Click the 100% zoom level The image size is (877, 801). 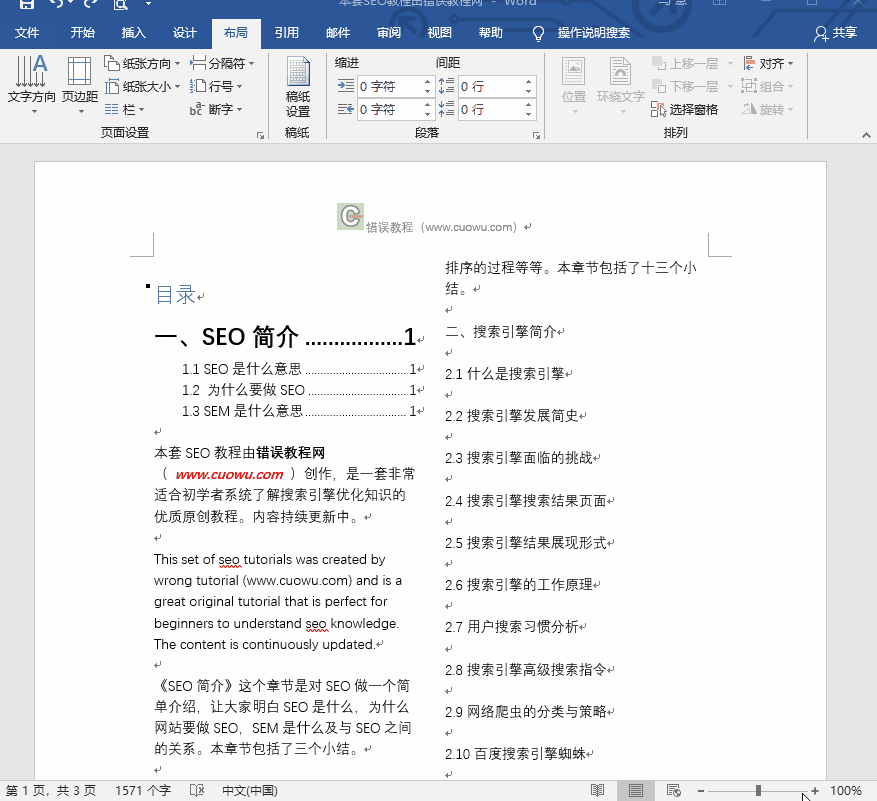845,790
